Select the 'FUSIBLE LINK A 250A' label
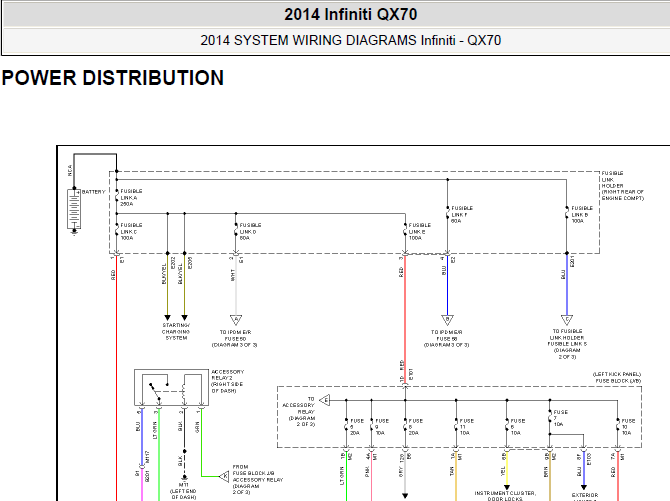The image size is (670, 501). click(x=131, y=197)
